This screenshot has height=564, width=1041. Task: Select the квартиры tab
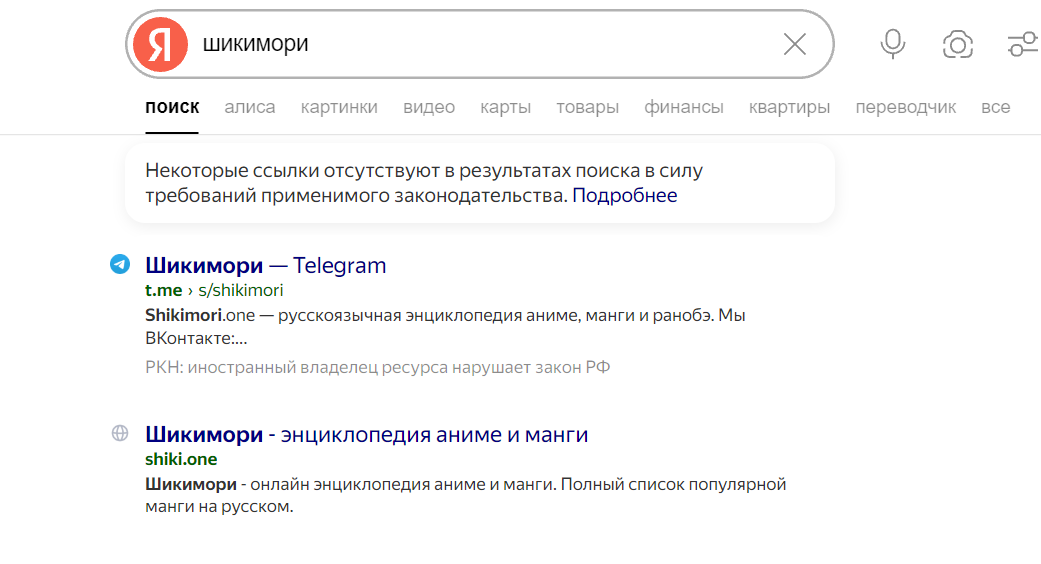tap(789, 107)
